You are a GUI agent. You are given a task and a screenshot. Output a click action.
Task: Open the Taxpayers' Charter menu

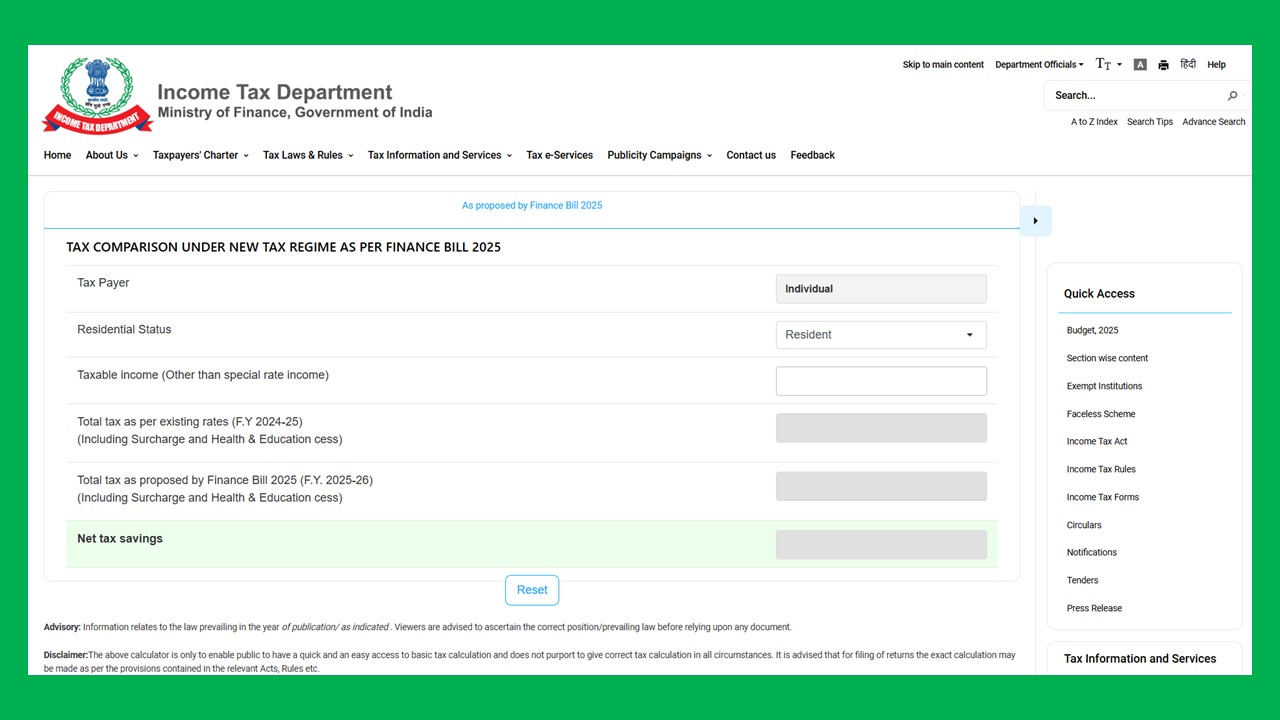pos(200,155)
